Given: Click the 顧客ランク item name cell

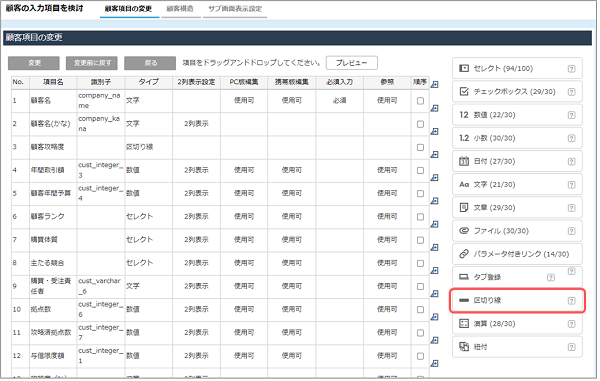Looking at the screenshot, I should point(53,217).
